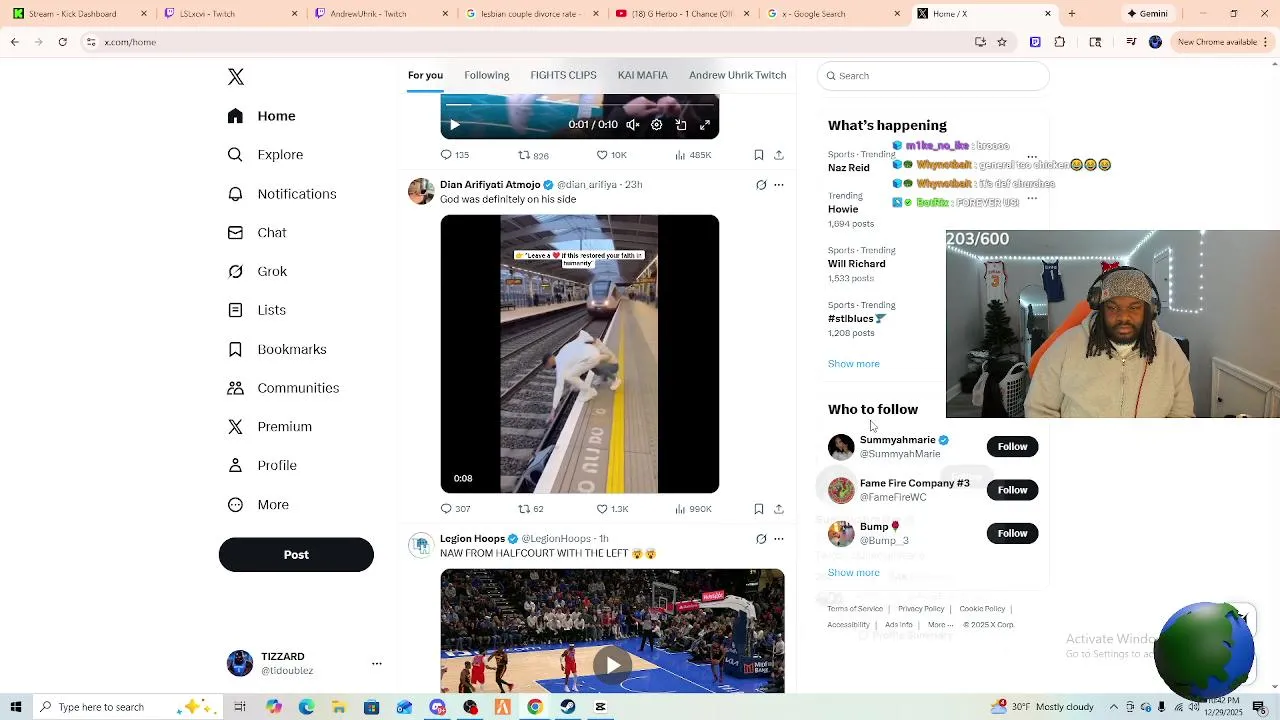Like the top post with 10K likes
1280x720 pixels.
611,155
